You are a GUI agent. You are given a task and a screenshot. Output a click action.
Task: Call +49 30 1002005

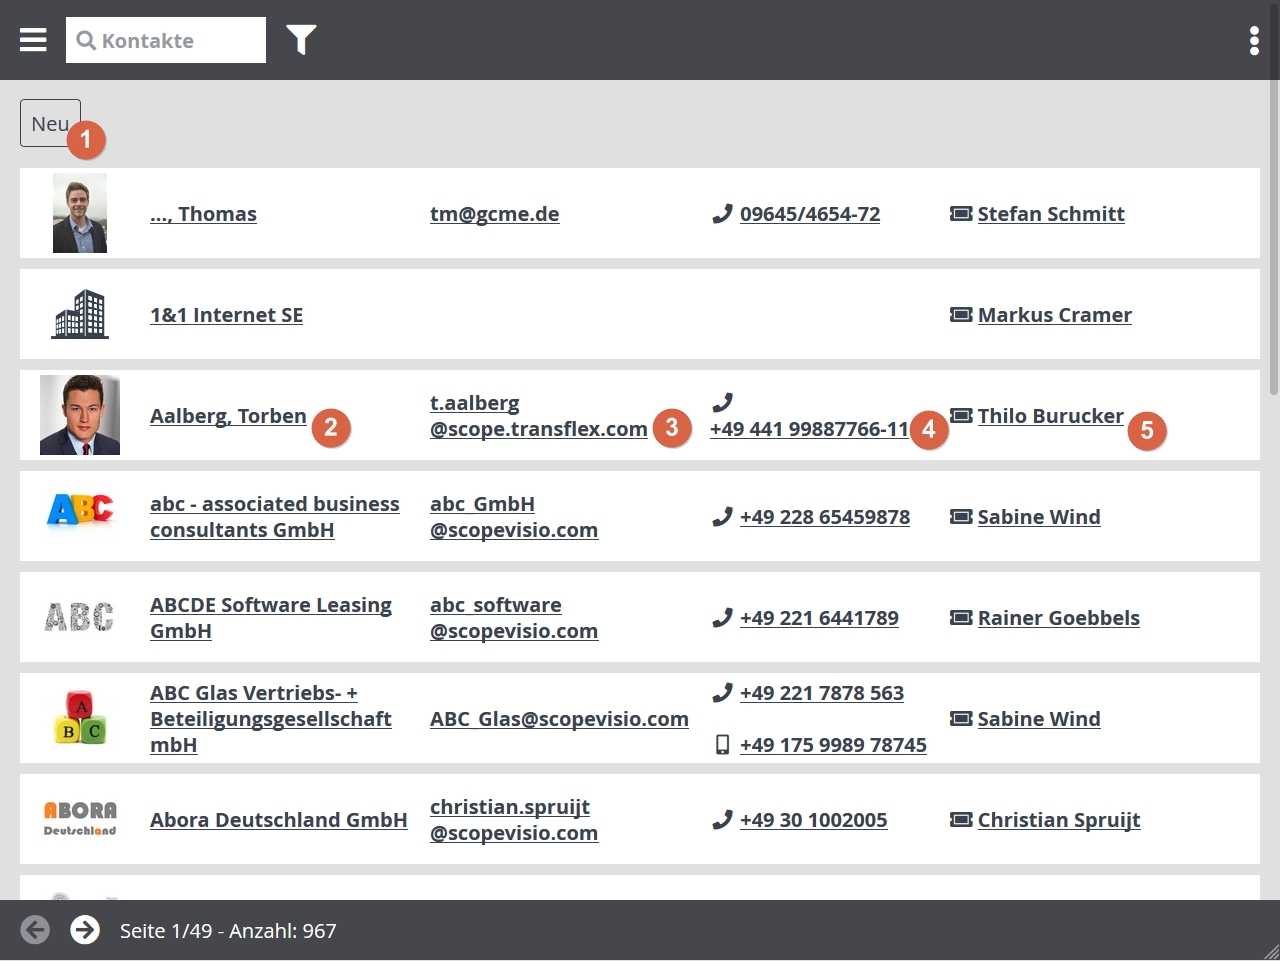click(x=814, y=820)
